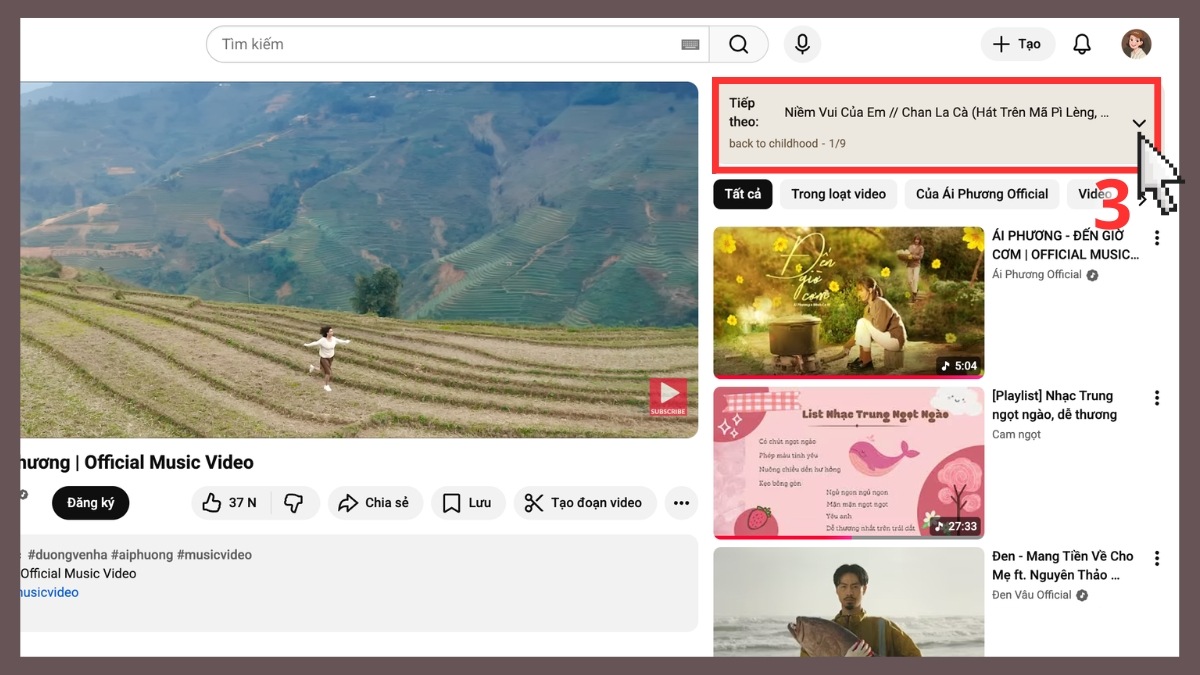Viewport: 1200px width, 675px height.
Task: Collapse the Tiếp theo autoplay queue chevron
Action: point(1139,122)
